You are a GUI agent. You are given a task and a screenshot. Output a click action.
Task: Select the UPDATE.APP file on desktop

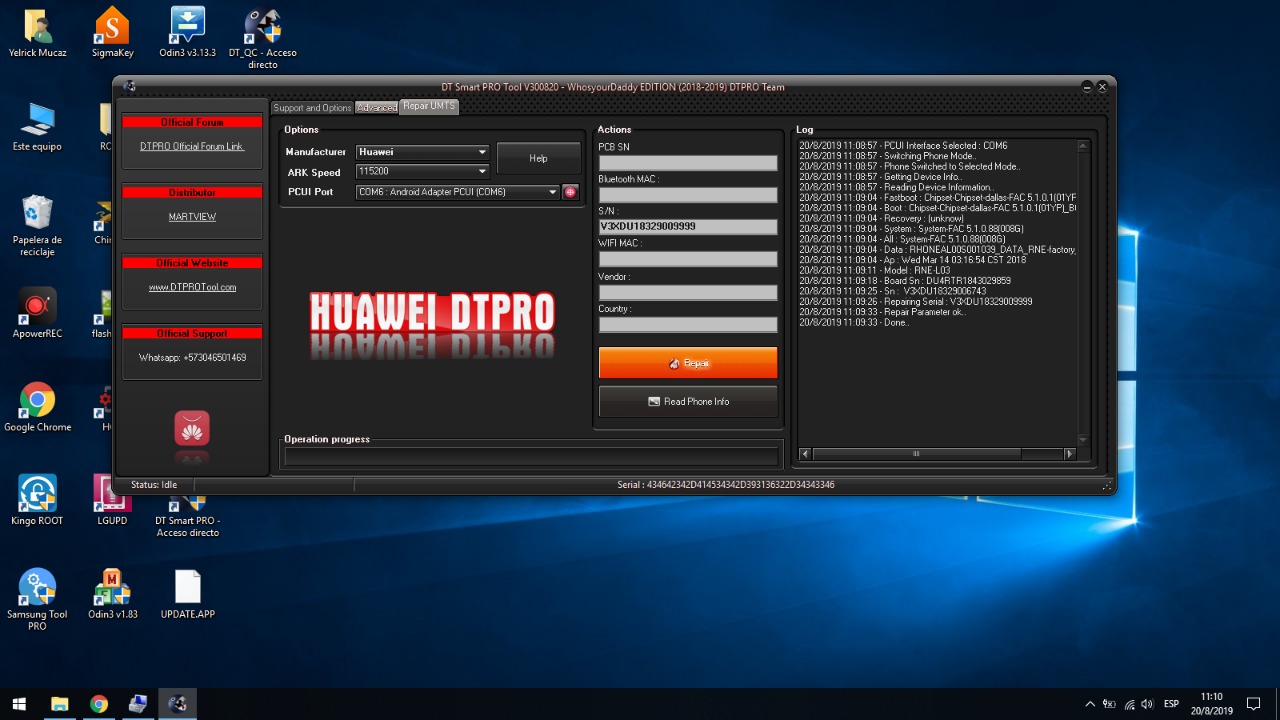pyautogui.click(x=187, y=595)
